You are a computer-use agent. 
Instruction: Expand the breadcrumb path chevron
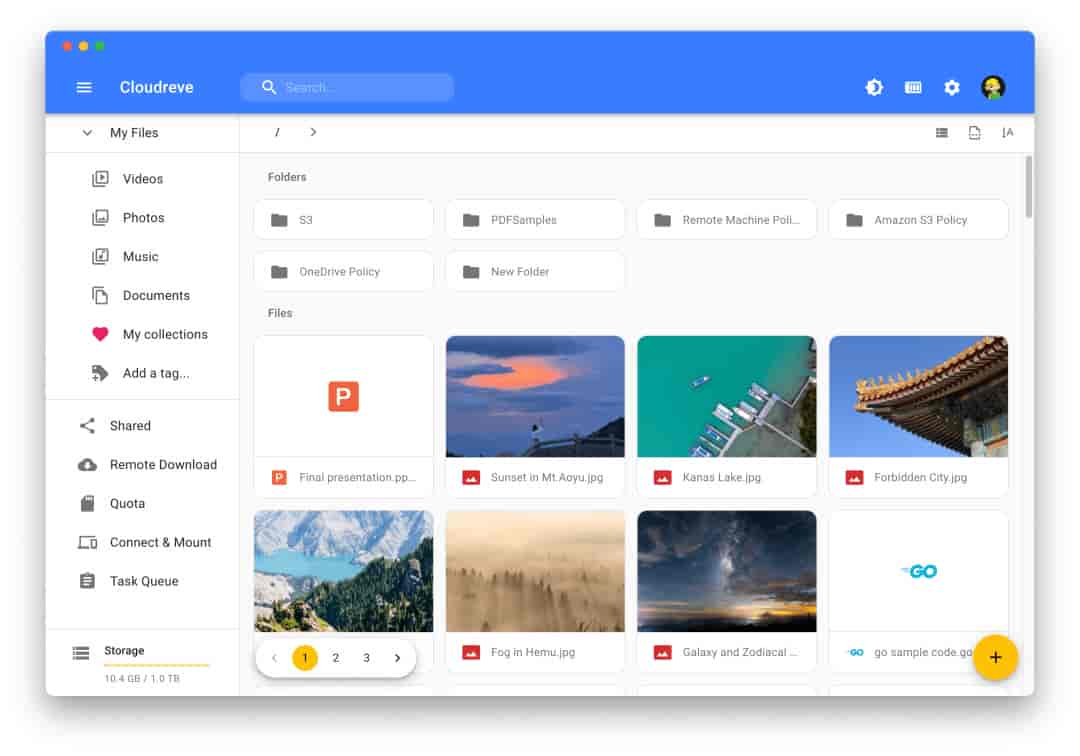click(x=313, y=132)
